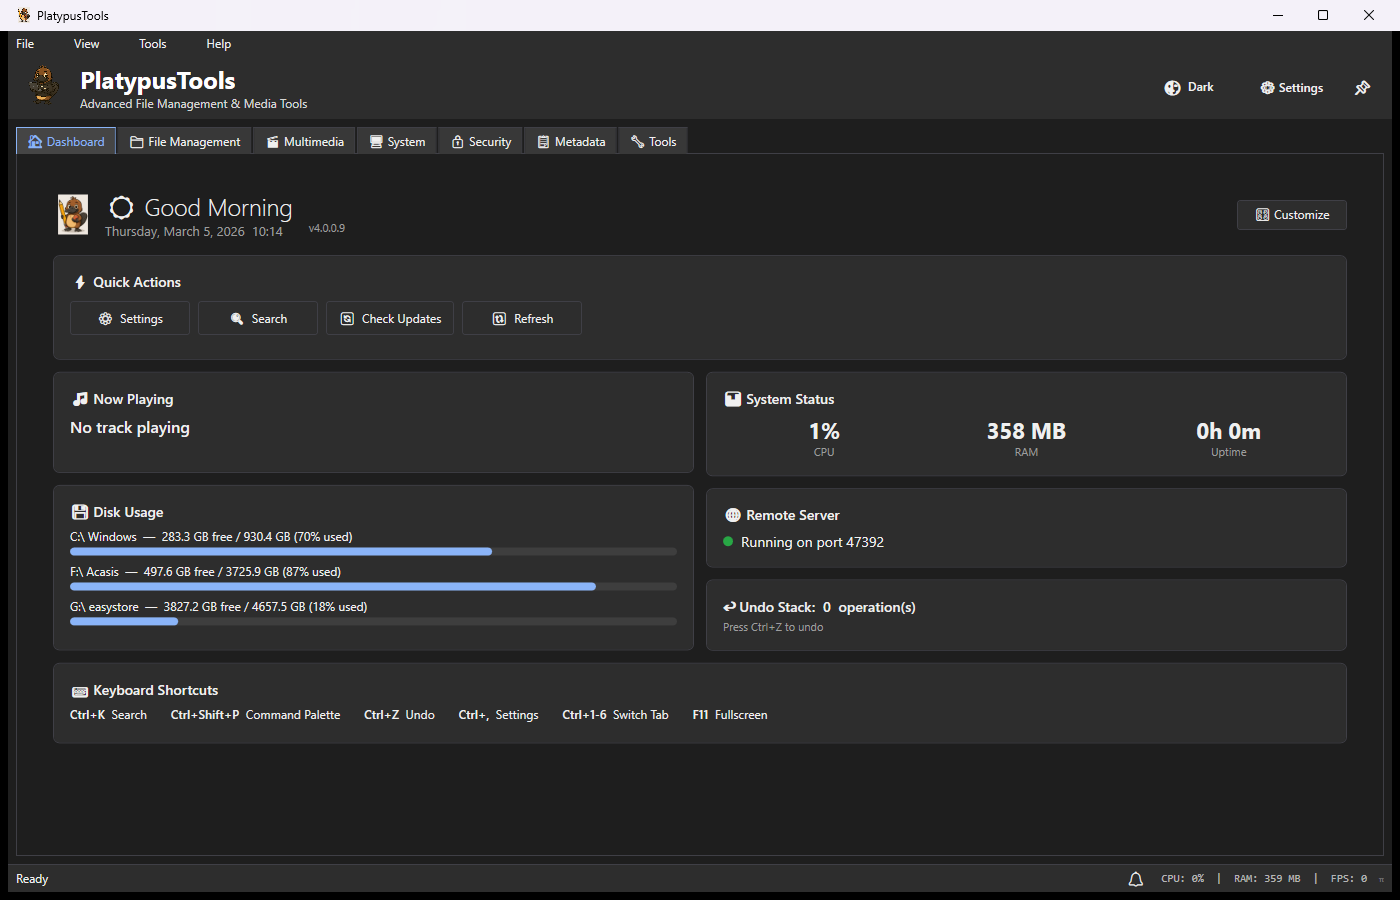1400x900 pixels.
Task: Pin the window always on top
Action: coord(1362,87)
